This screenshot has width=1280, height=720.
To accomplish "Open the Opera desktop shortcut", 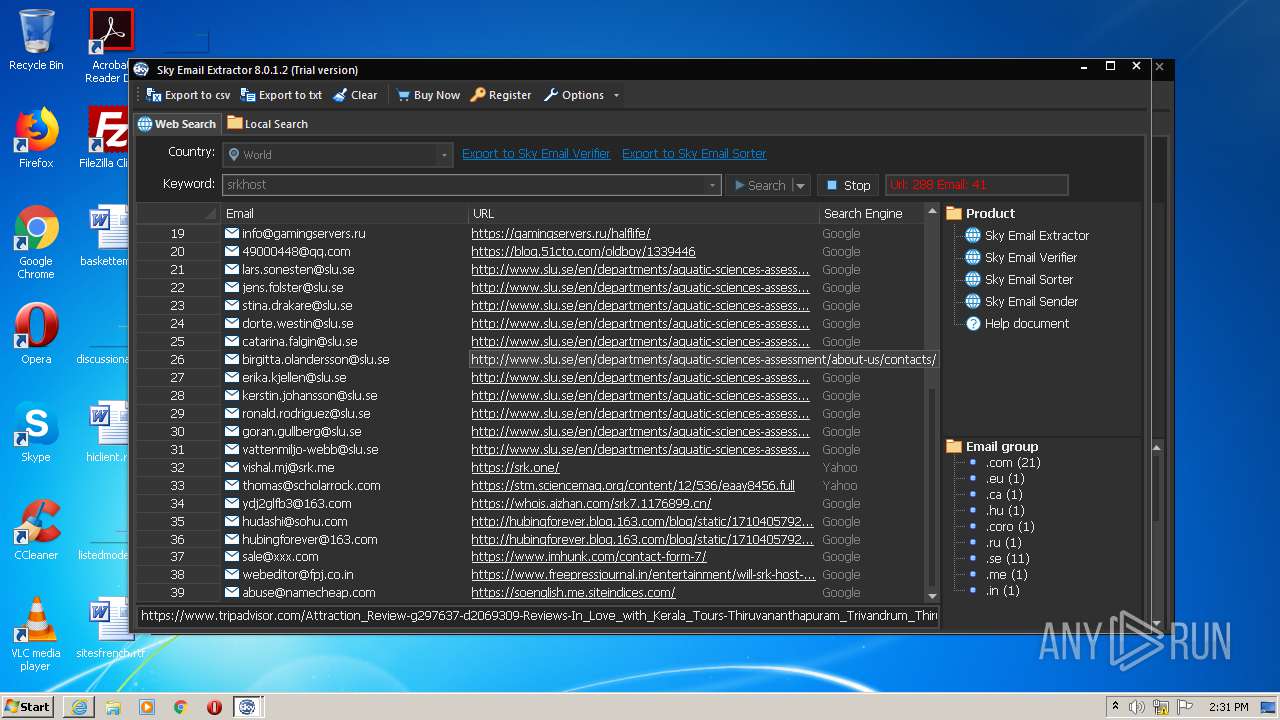I will (x=36, y=334).
